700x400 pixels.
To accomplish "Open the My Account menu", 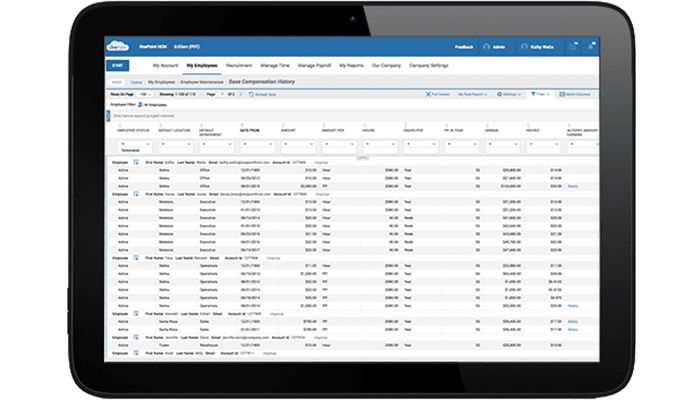I will [165, 66].
